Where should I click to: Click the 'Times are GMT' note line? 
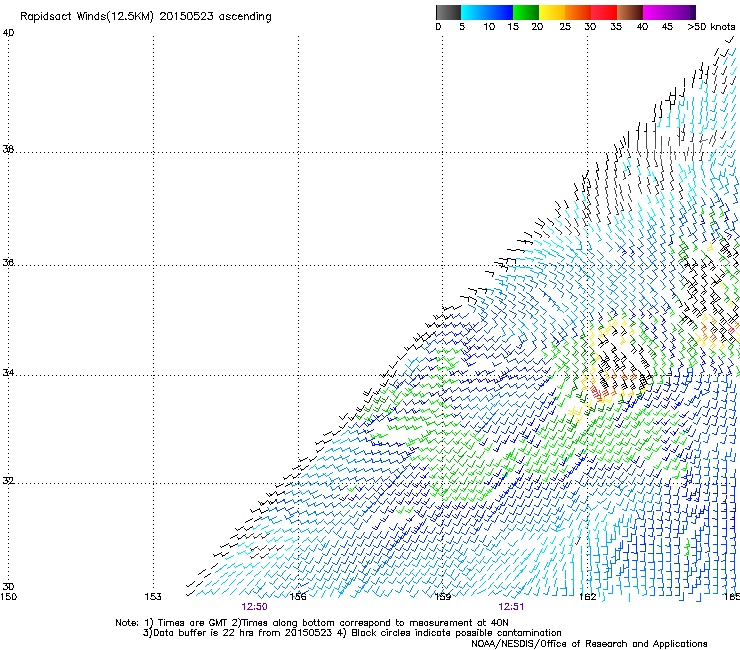[312, 623]
